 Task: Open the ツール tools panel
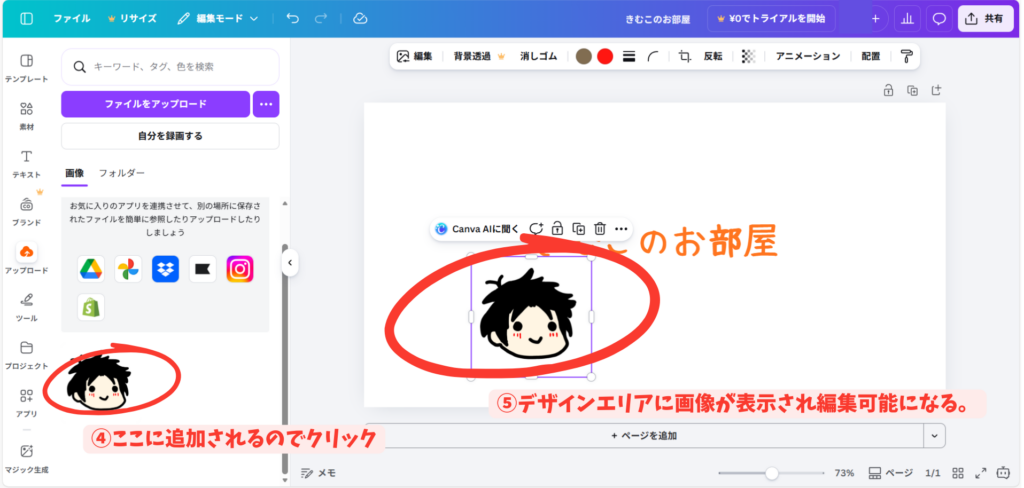(x=26, y=307)
